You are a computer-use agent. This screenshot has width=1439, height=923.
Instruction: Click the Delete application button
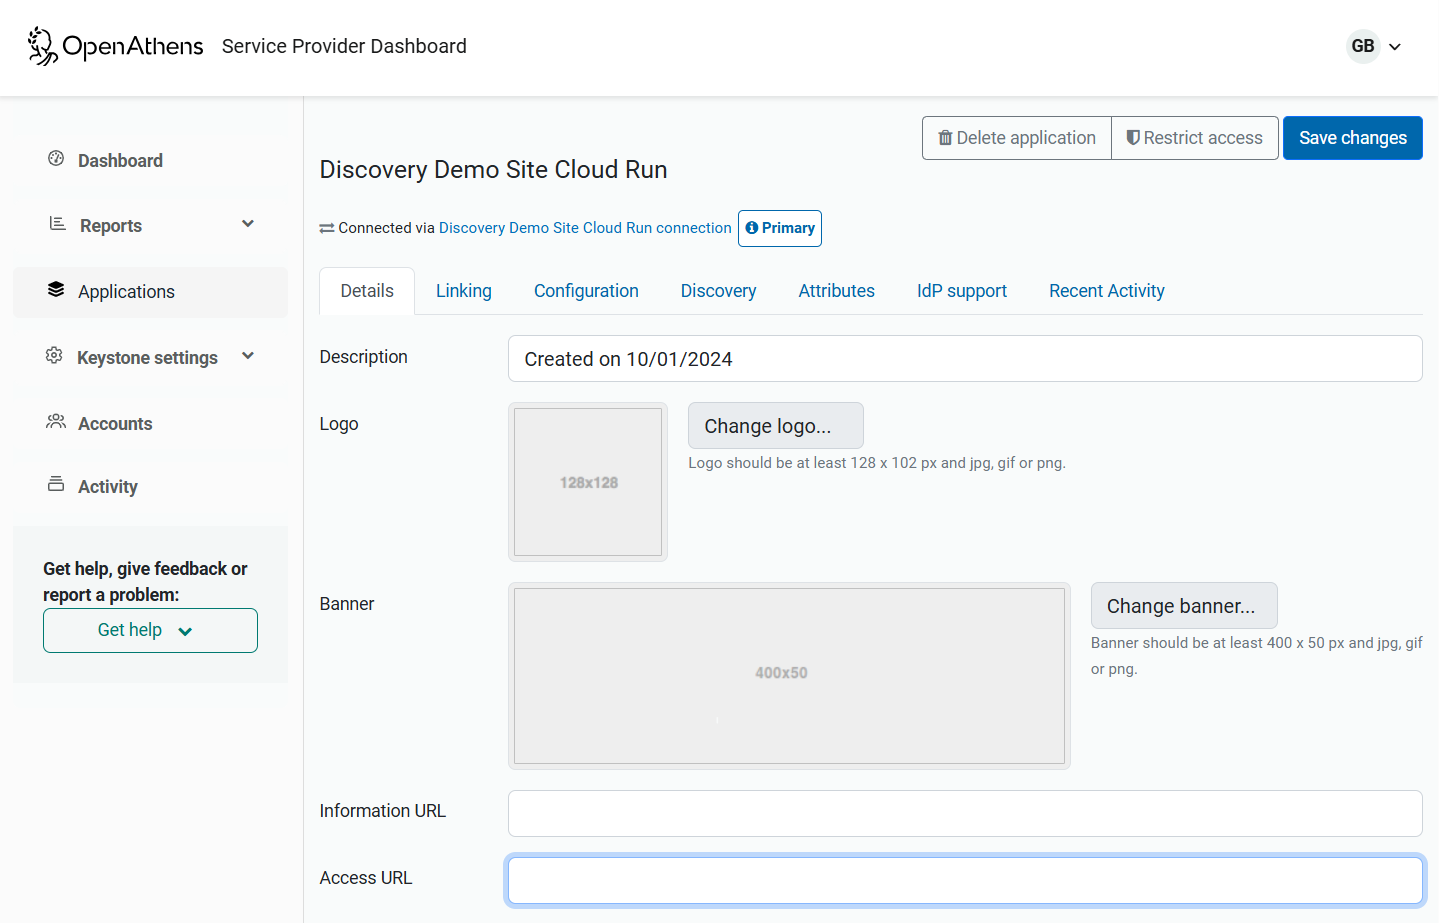click(x=1016, y=138)
